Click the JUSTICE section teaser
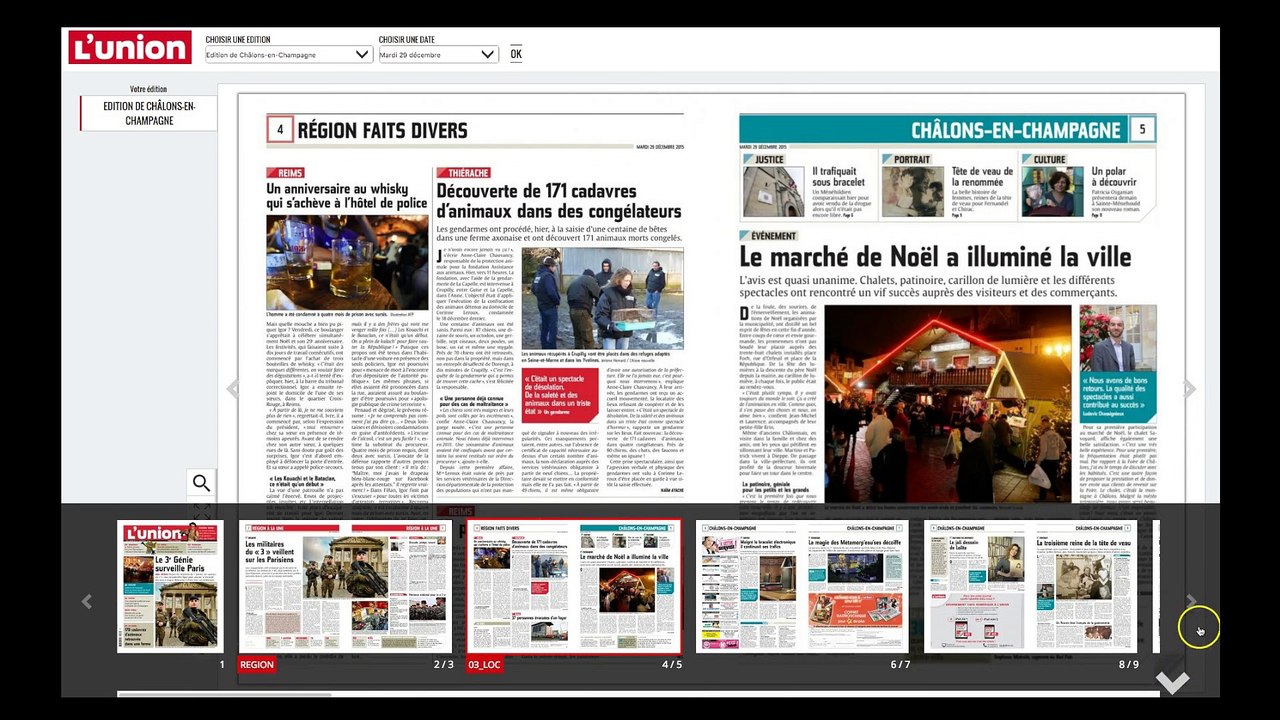 click(x=808, y=185)
